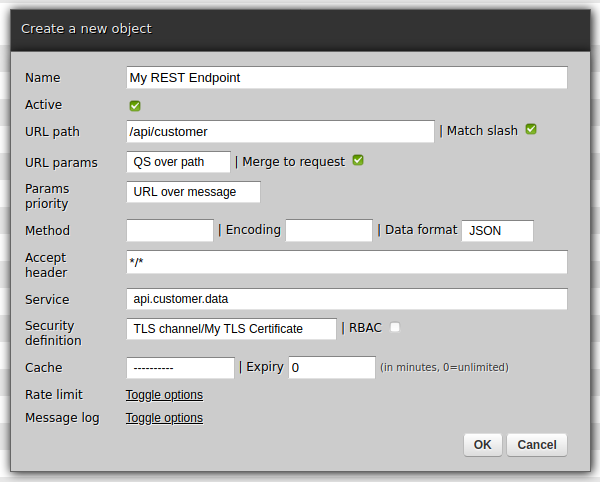Click the Method input box
Image resolution: width=600 pixels, height=482 pixels.
click(x=170, y=231)
